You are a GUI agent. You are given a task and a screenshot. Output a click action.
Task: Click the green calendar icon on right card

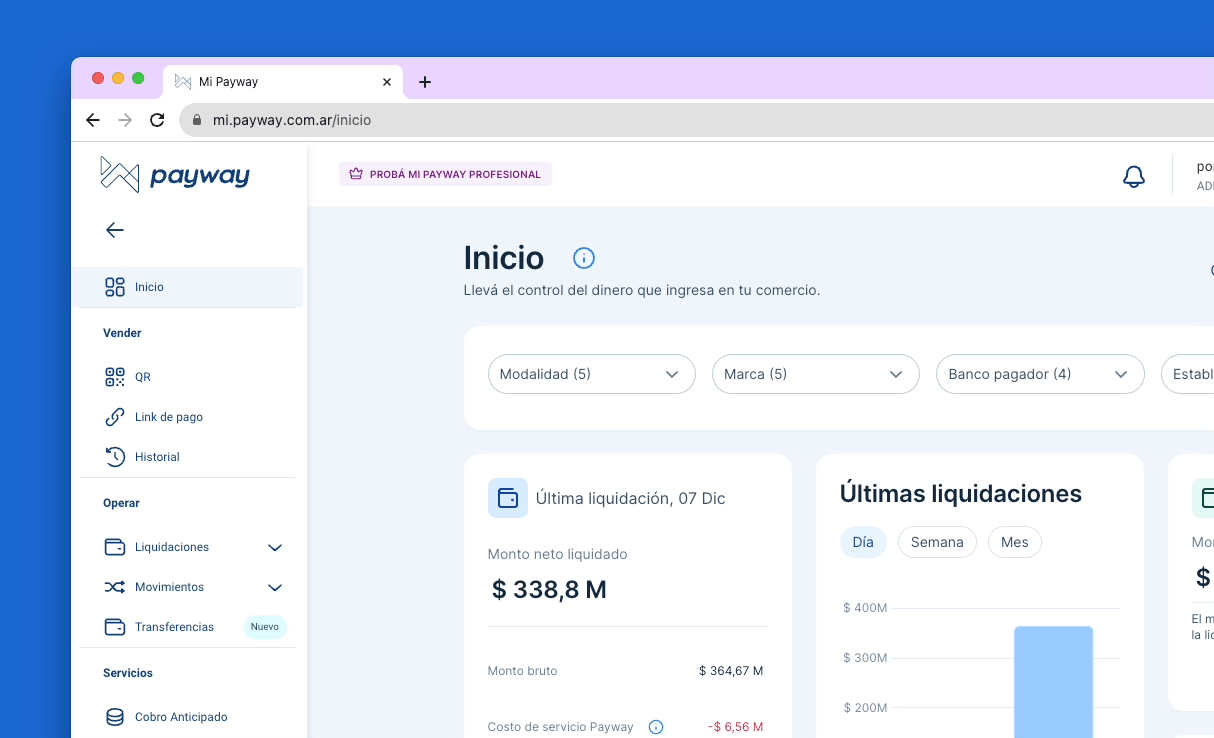tap(1203, 498)
